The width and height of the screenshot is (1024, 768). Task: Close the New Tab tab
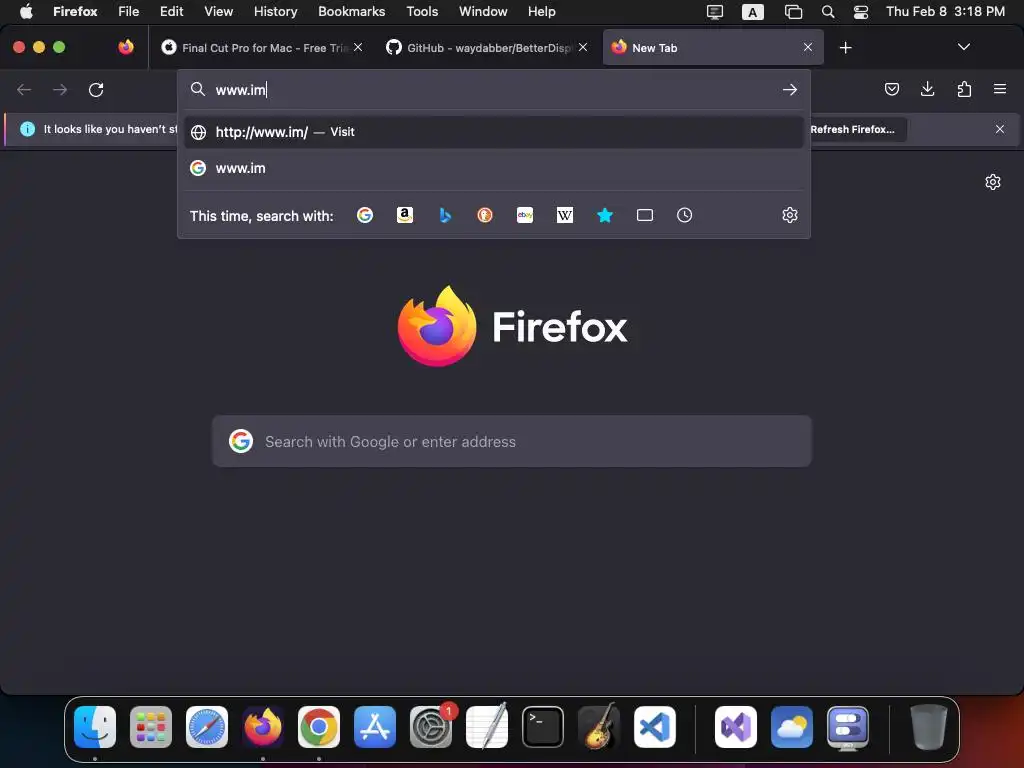(x=808, y=47)
